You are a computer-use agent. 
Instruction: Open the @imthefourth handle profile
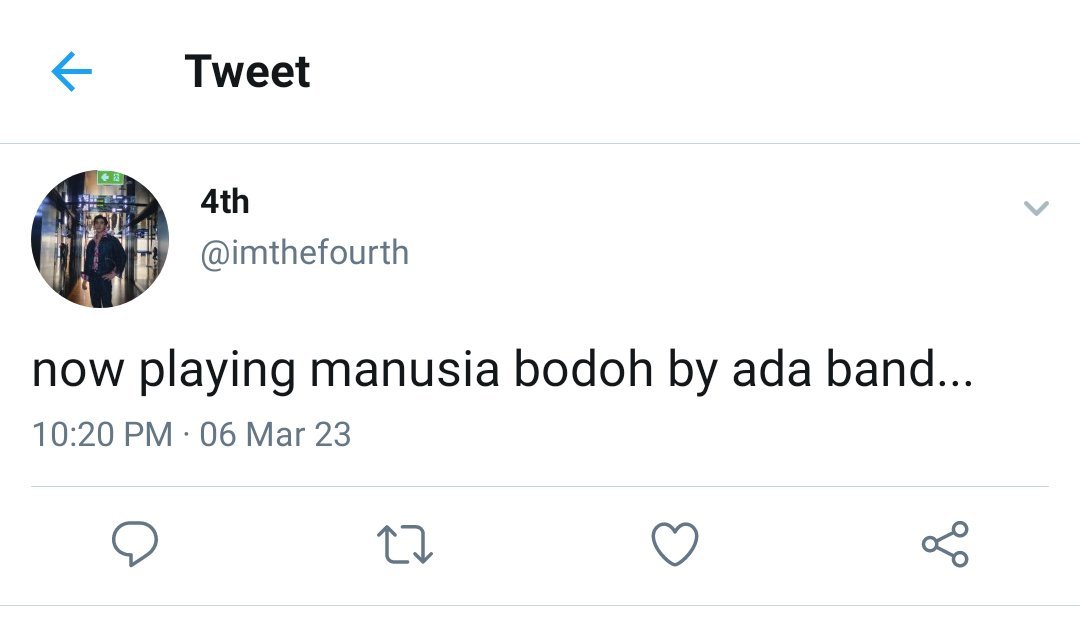[304, 253]
